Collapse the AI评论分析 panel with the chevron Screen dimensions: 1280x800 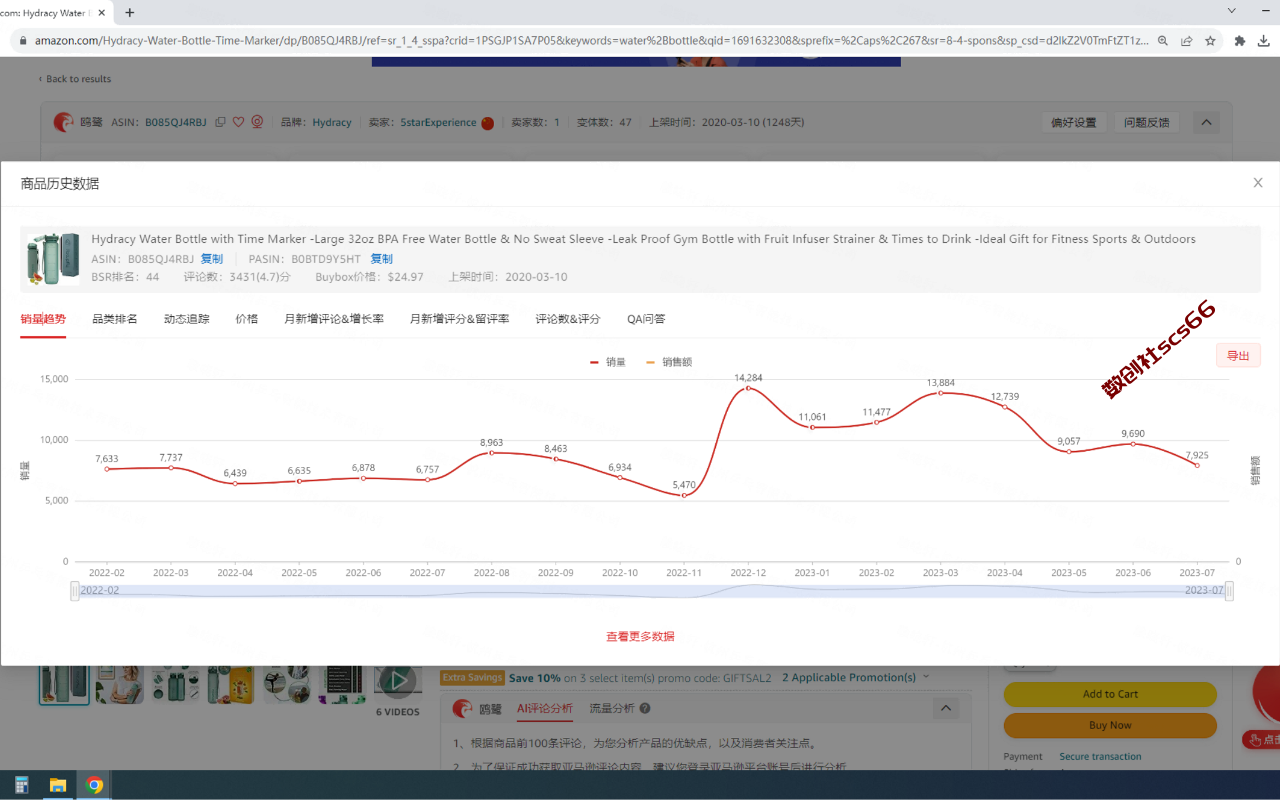click(x=945, y=708)
